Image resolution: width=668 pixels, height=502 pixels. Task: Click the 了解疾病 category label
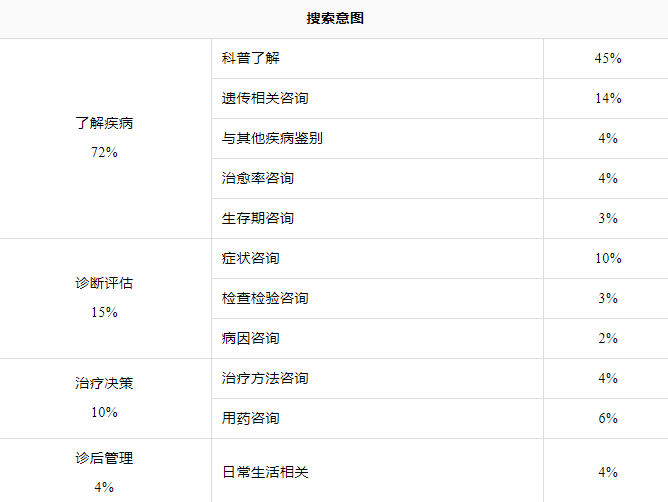point(104,123)
